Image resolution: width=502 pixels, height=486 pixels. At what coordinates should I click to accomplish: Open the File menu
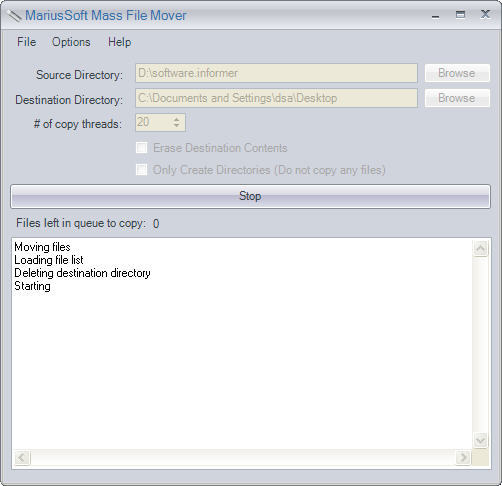[x=27, y=42]
